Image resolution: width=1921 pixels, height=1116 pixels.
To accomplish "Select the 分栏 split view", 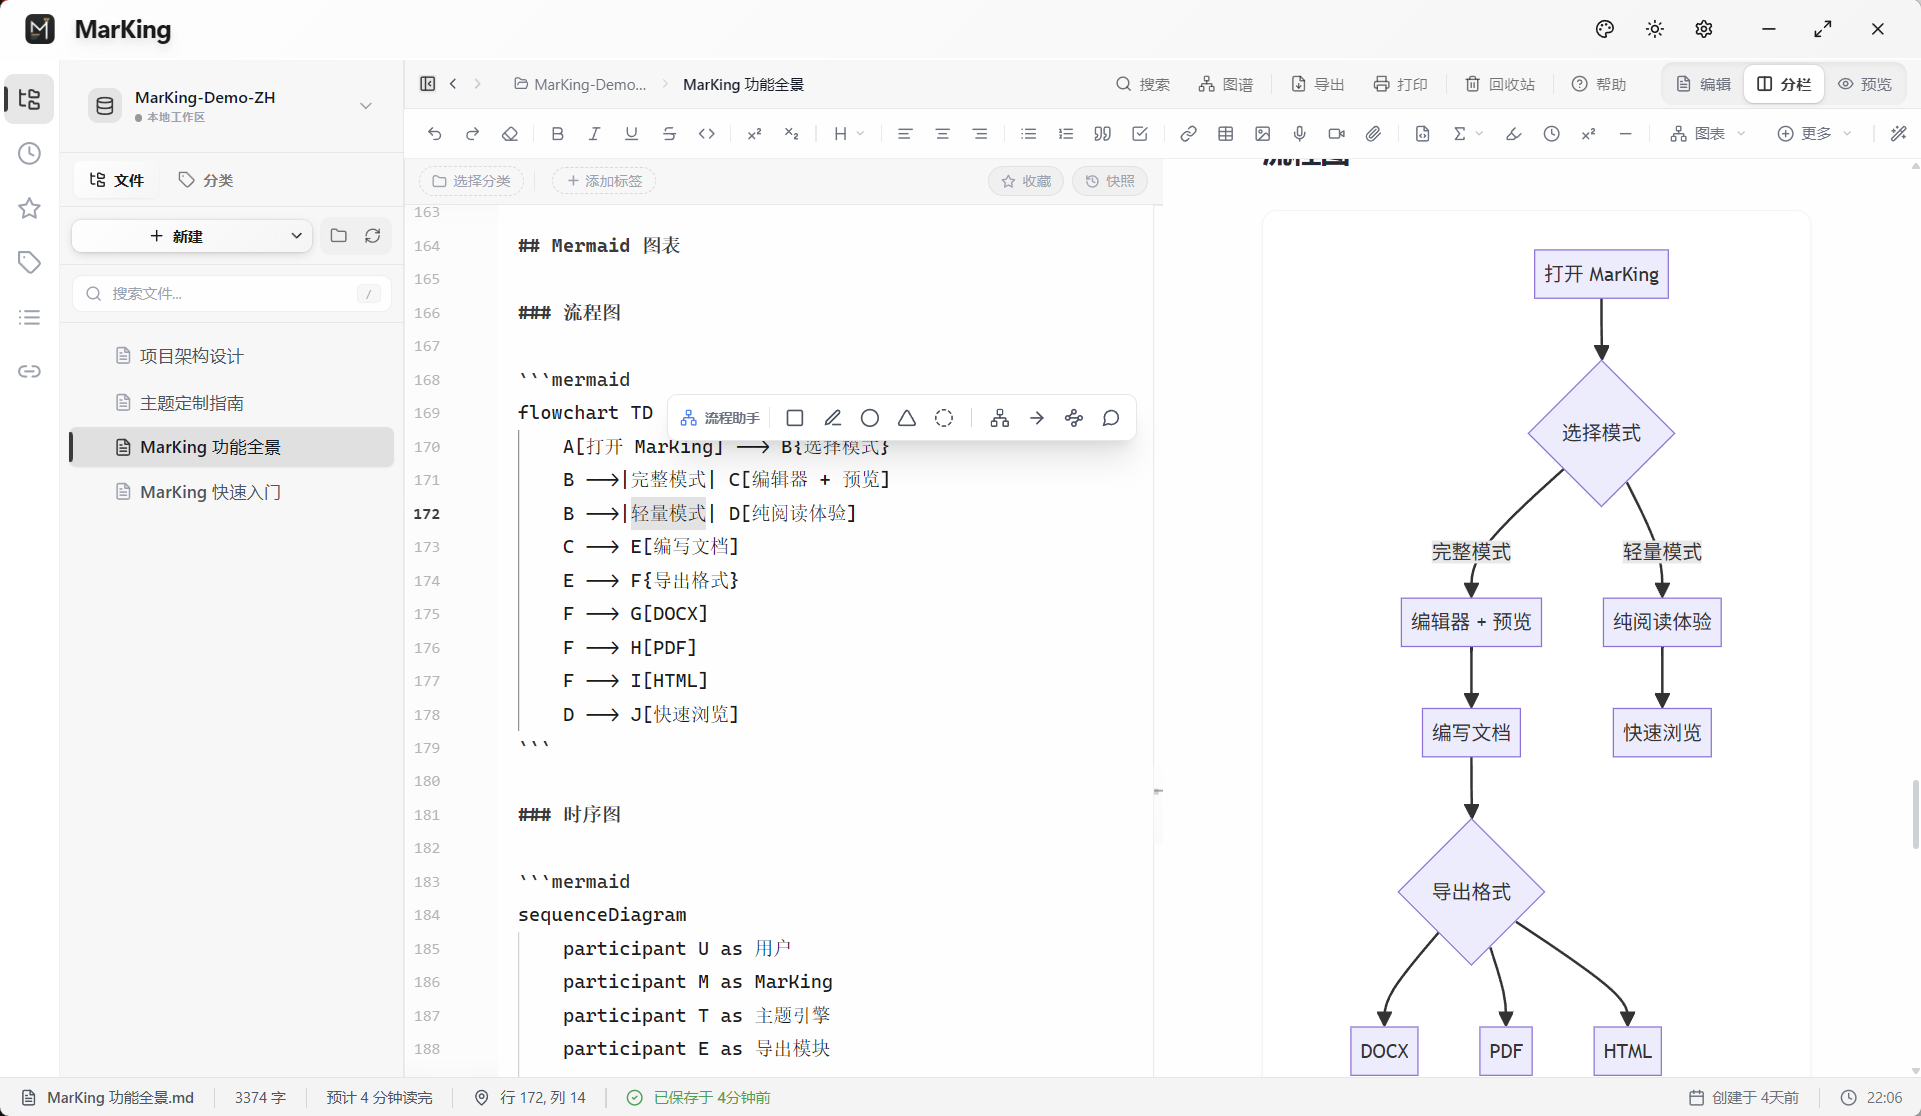I will tap(1784, 84).
